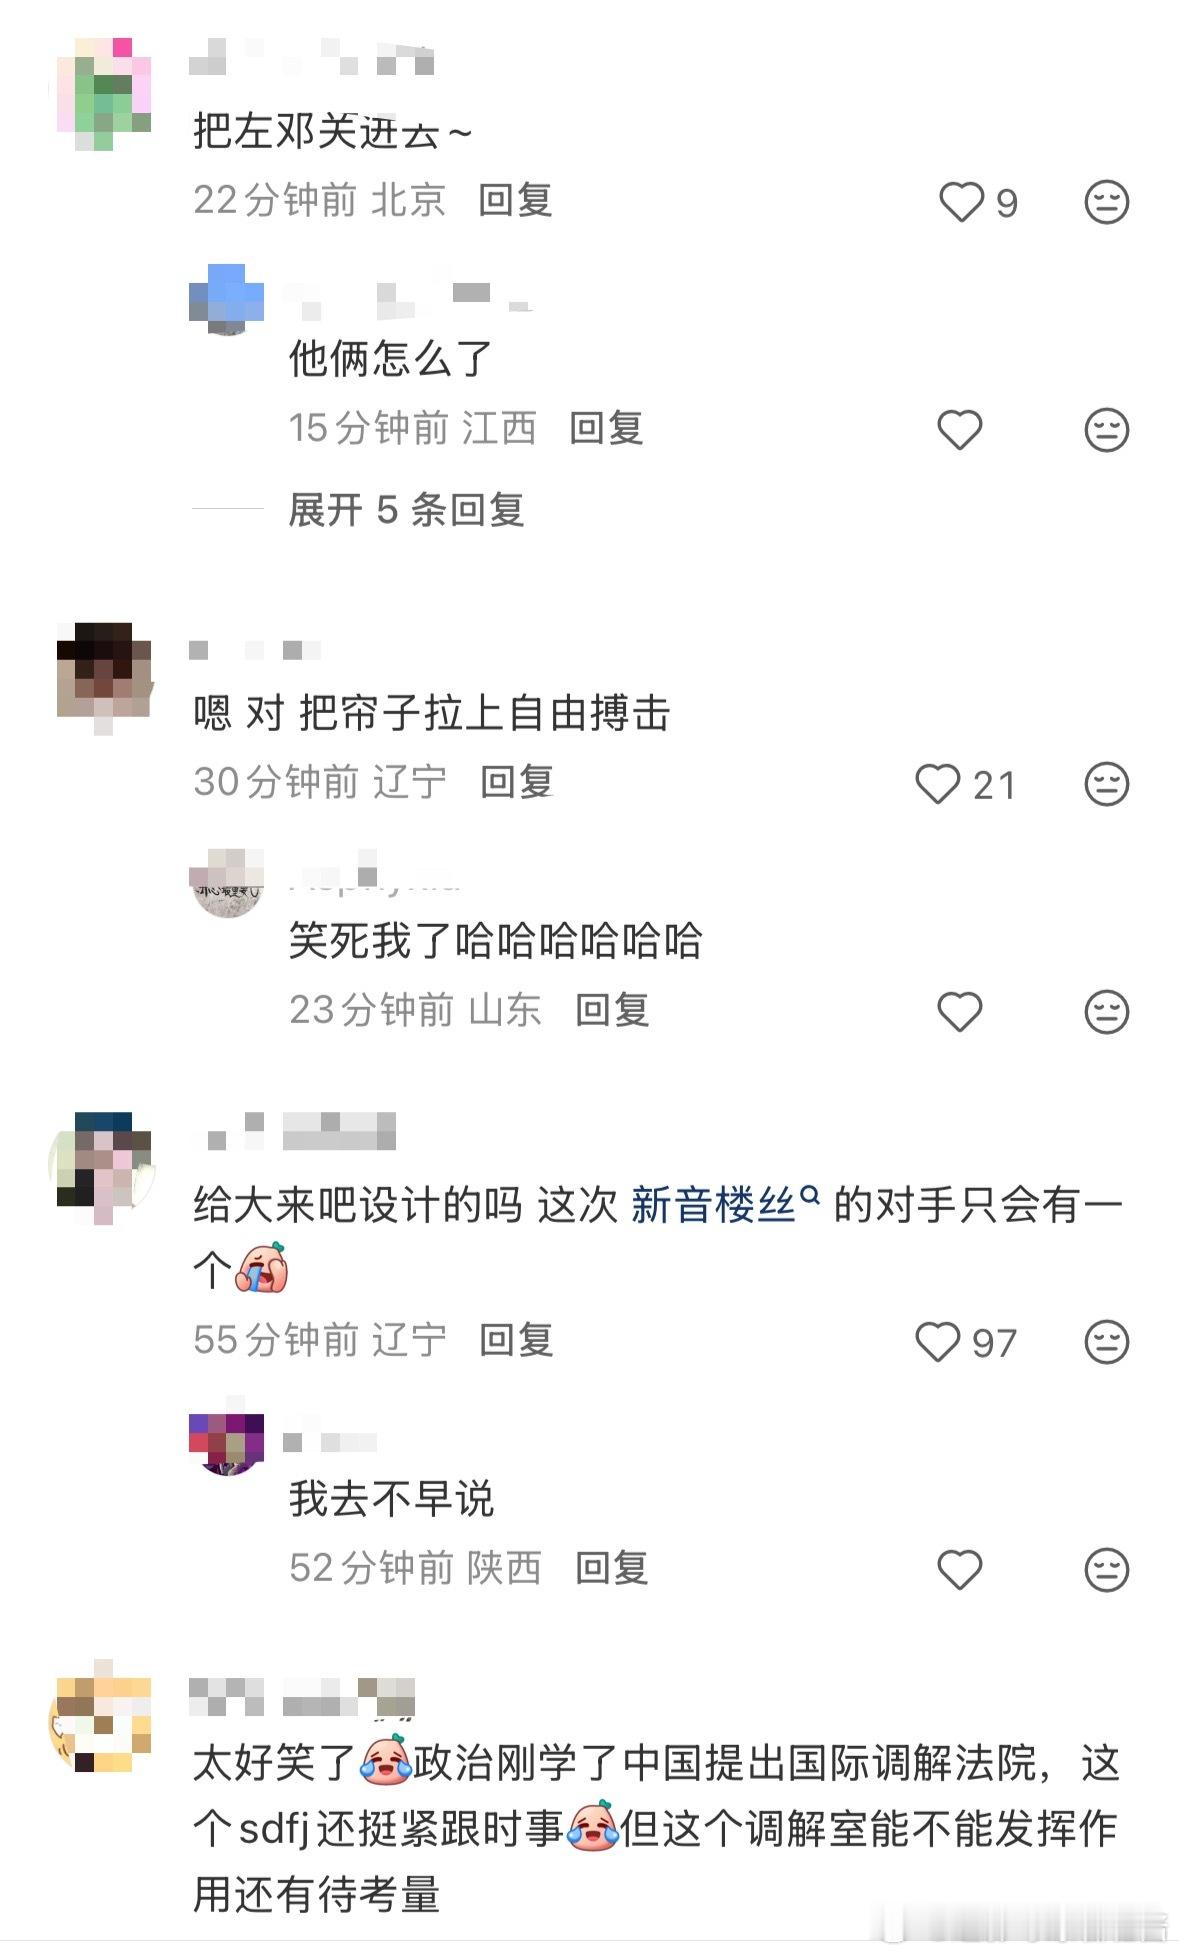
Task: Tap dislike face on 我去不早说 reply
Action: click(x=1106, y=1570)
